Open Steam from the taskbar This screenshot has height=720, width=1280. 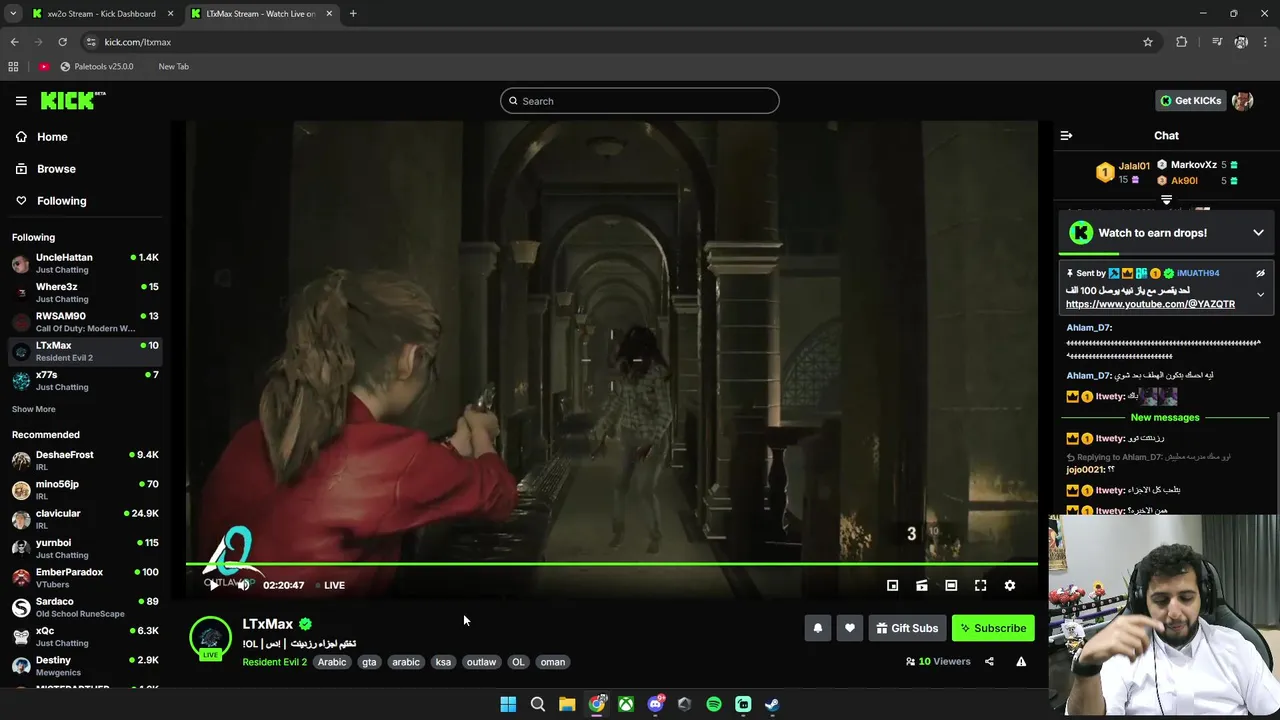(x=772, y=704)
